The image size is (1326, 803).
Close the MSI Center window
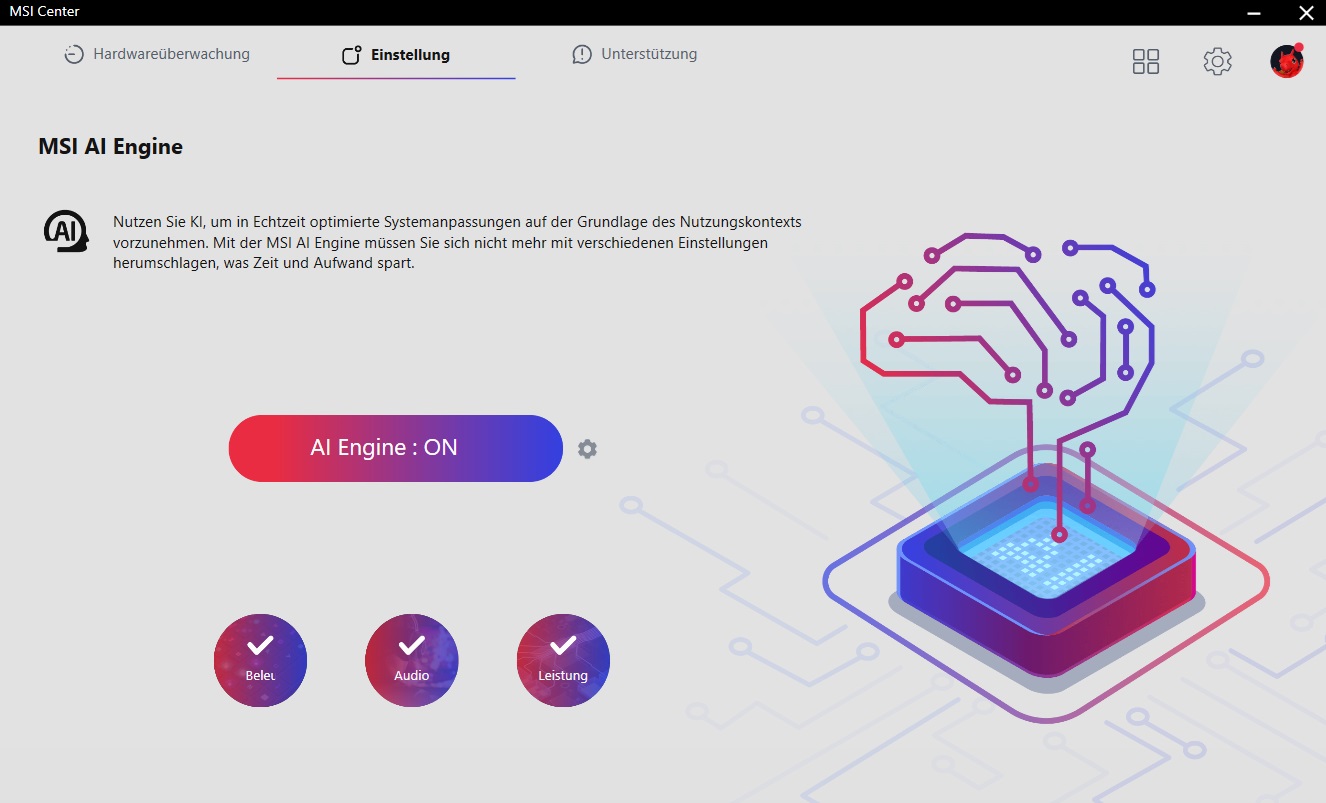(x=1305, y=13)
